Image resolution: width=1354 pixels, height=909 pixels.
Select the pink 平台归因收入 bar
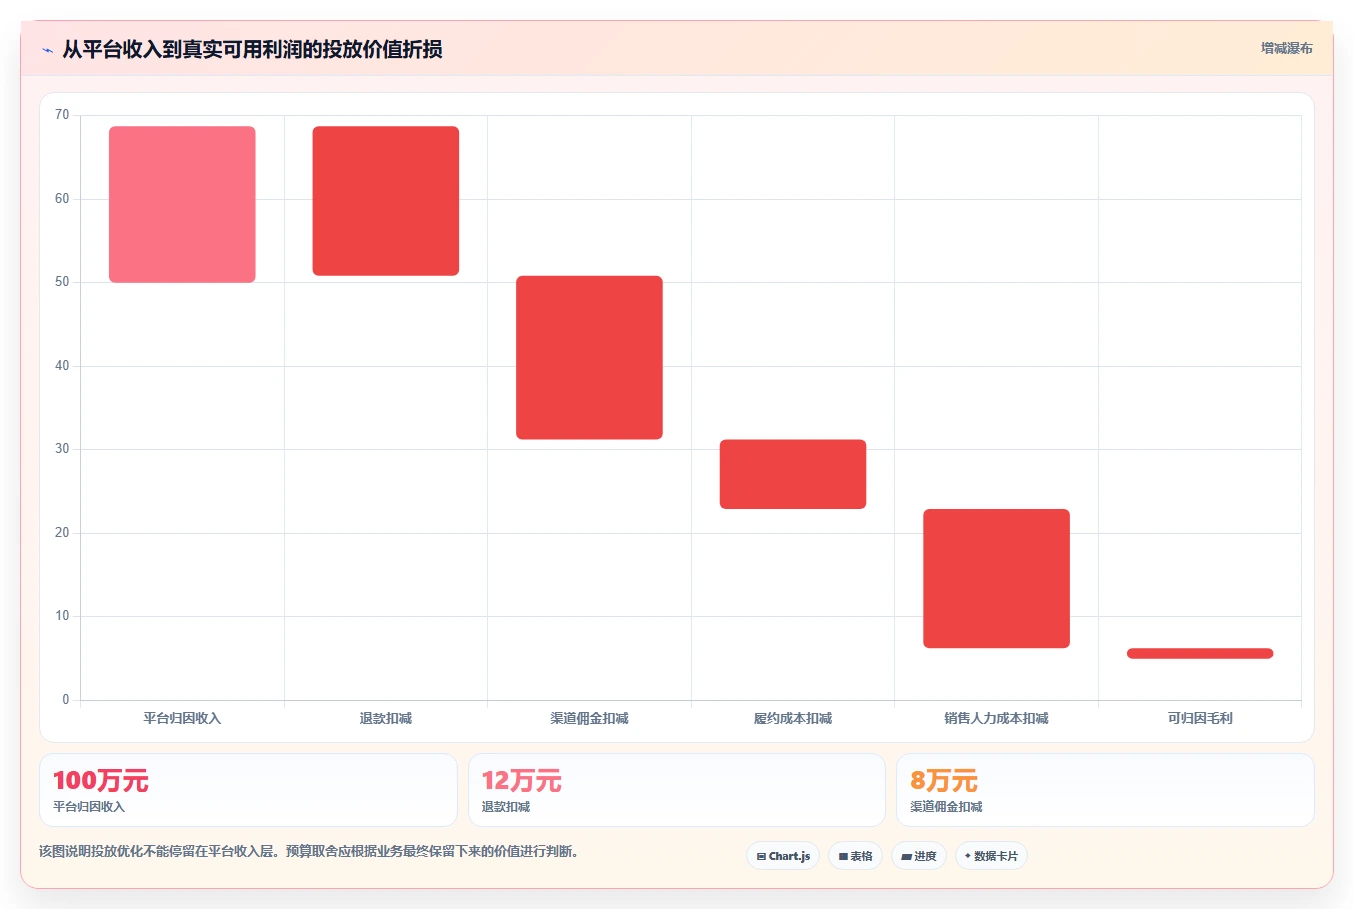(x=182, y=204)
